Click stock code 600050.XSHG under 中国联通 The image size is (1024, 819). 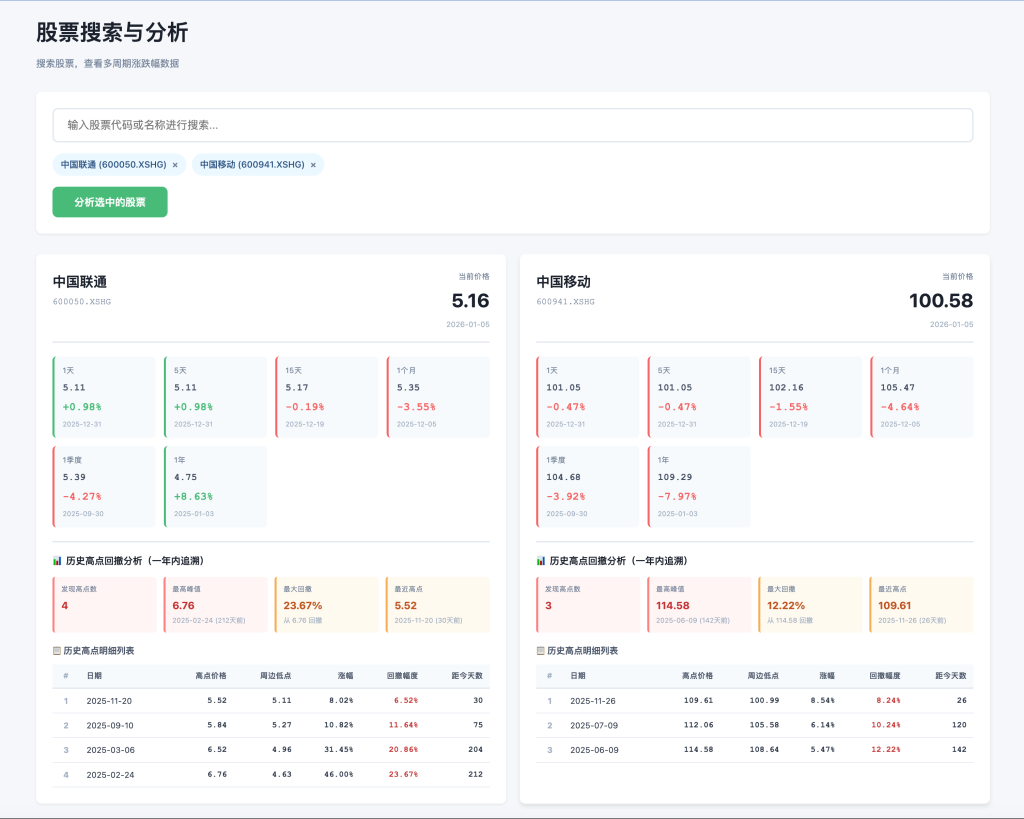[82, 302]
